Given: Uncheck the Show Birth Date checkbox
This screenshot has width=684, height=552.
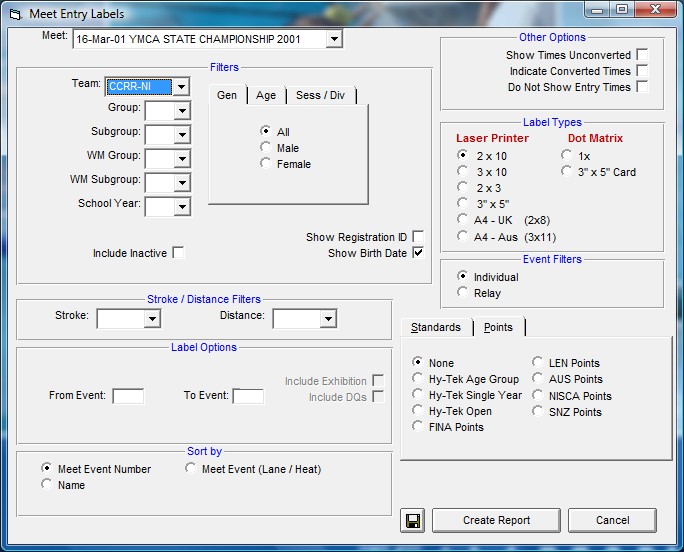Looking at the screenshot, I should click(x=418, y=253).
